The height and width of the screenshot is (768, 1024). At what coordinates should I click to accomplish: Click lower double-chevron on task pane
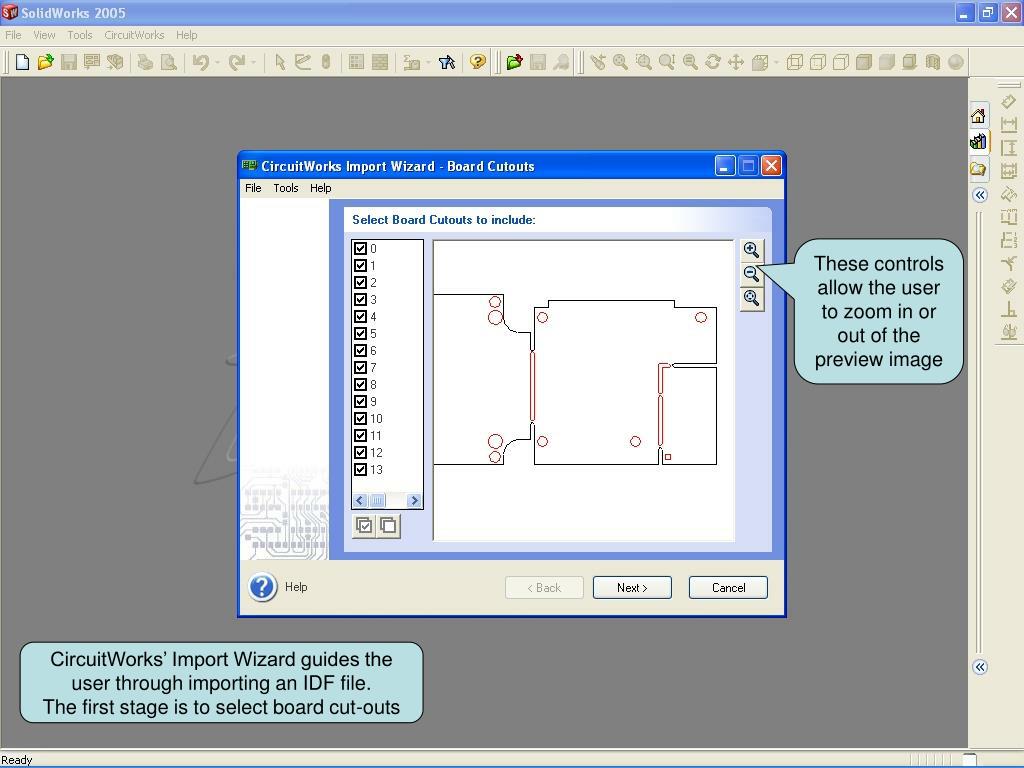(980, 667)
